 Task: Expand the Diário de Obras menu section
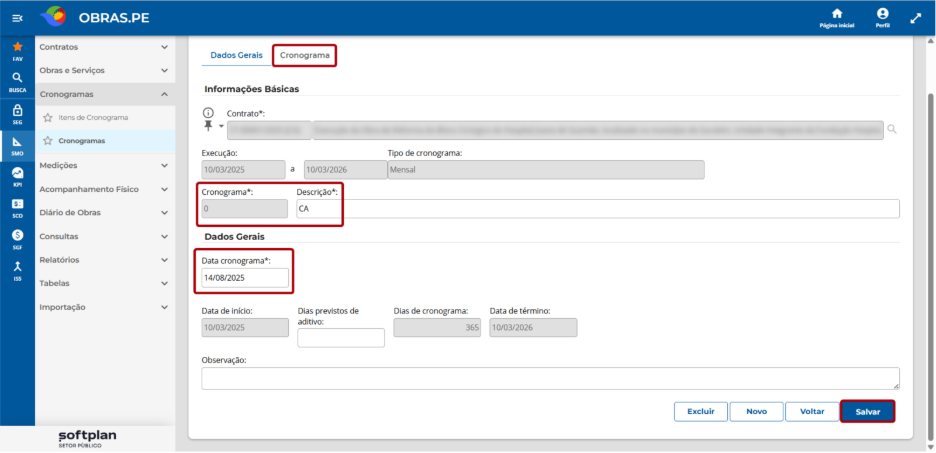click(x=104, y=212)
